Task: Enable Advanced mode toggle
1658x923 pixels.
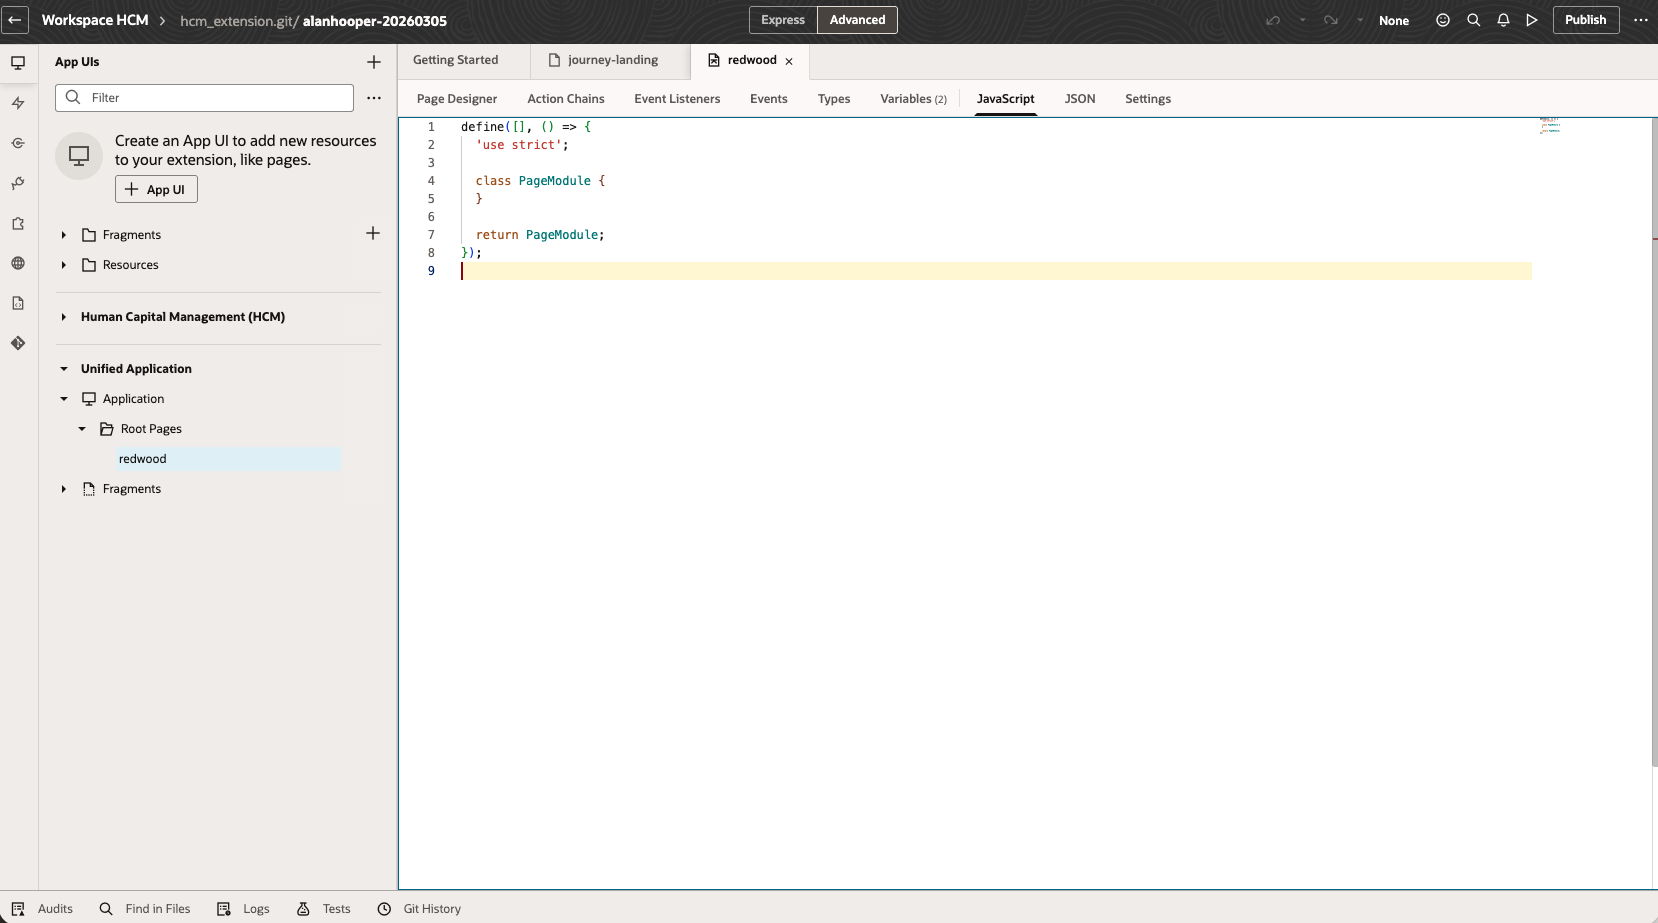Action: (x=856, y=19)
